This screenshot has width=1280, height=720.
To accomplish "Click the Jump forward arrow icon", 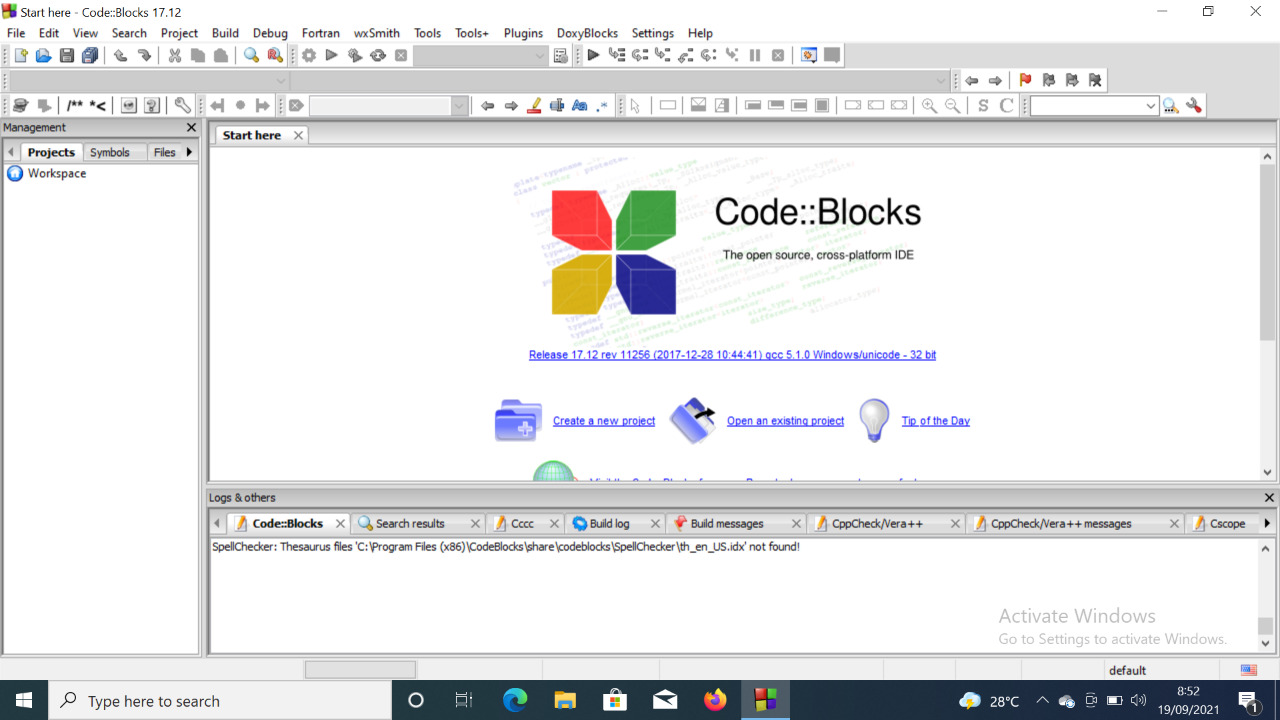I will 995,81.
